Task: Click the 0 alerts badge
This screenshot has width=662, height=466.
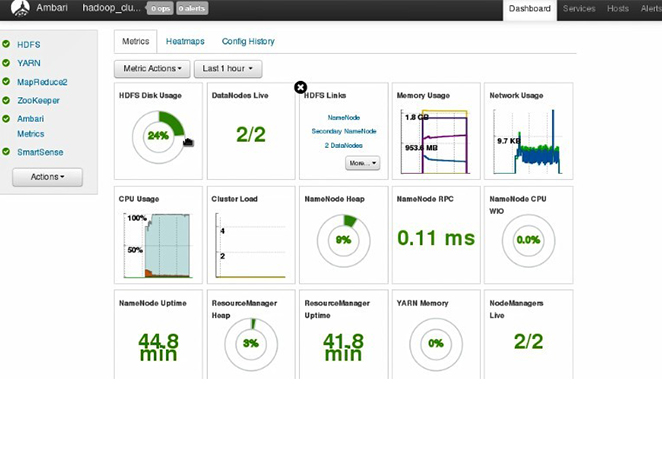Action: pos(193,9)
